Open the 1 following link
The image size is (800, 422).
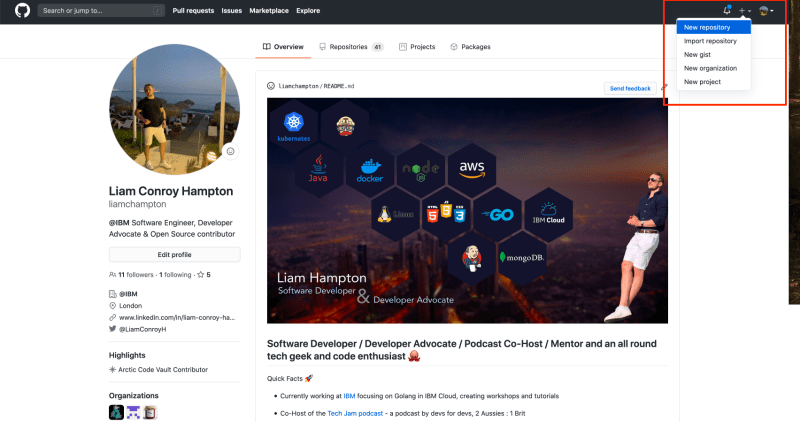point(175,275)
